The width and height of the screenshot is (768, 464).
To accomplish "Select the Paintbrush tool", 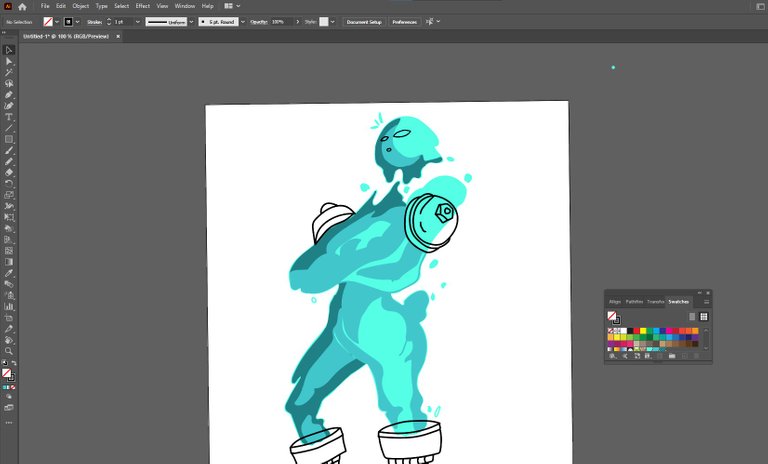I will (x=9, y=150).
